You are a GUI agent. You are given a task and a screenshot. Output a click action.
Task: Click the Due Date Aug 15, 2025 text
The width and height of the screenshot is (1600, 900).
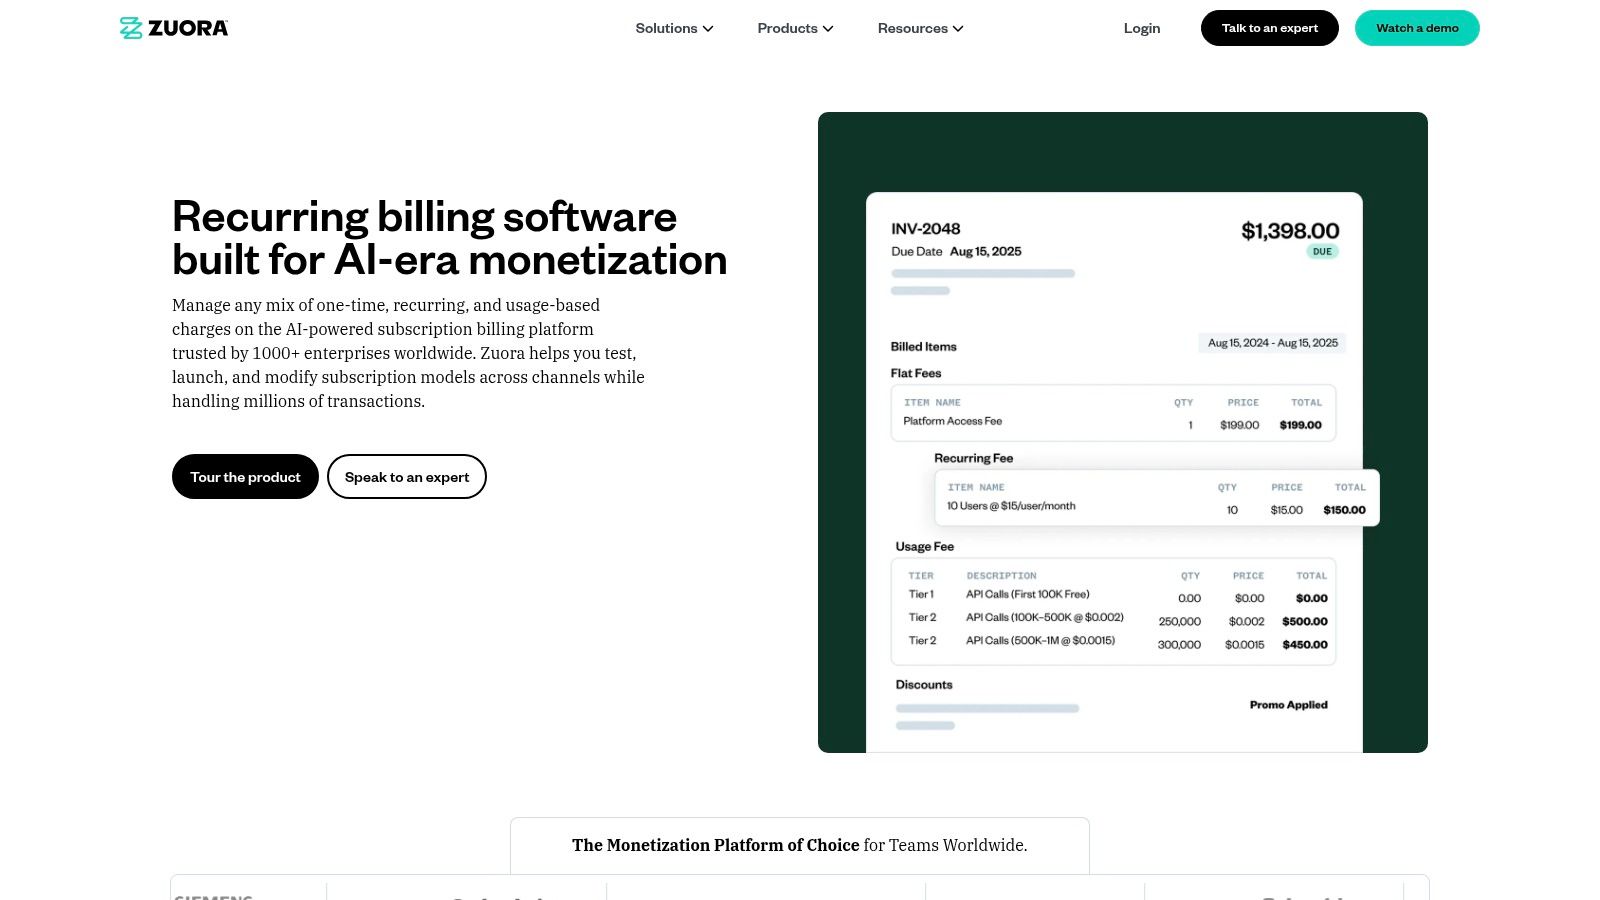956,252
